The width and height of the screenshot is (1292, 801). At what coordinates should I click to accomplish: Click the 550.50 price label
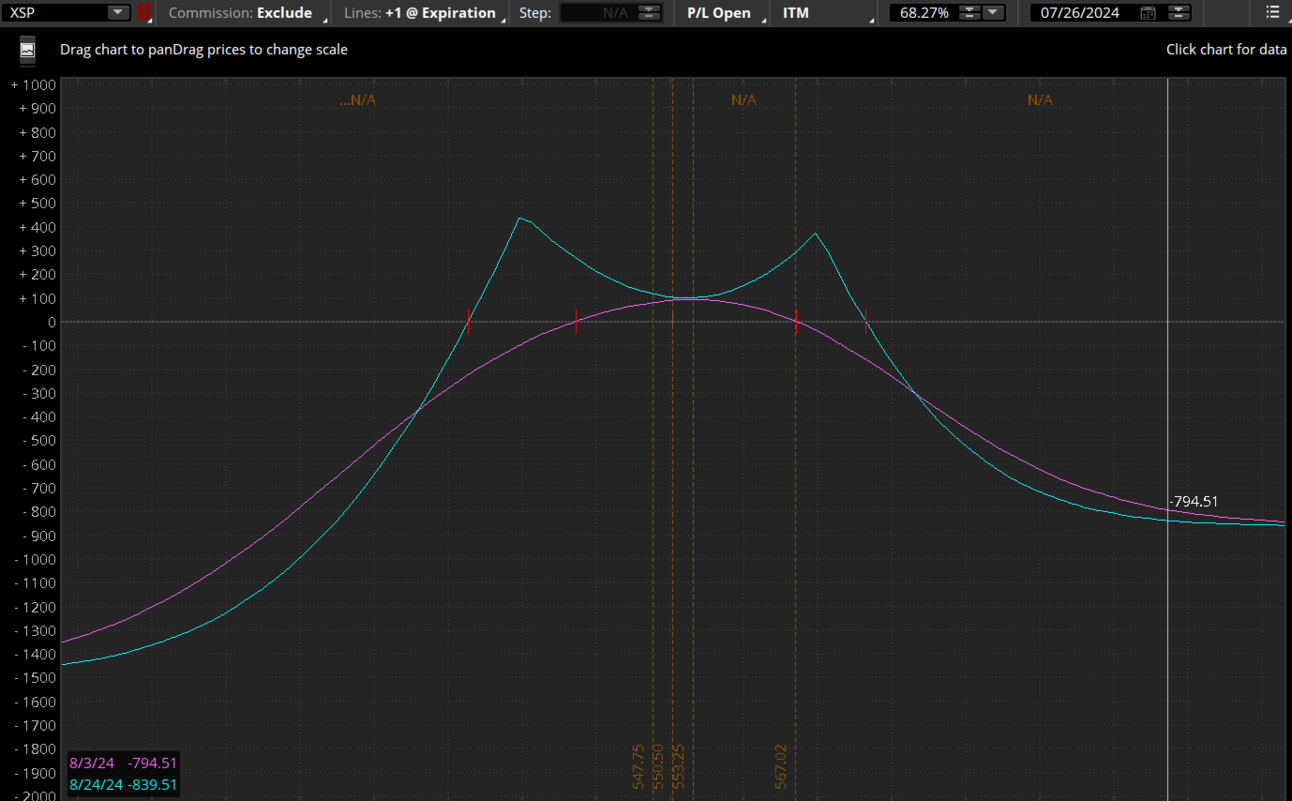[x=658, y=767]
